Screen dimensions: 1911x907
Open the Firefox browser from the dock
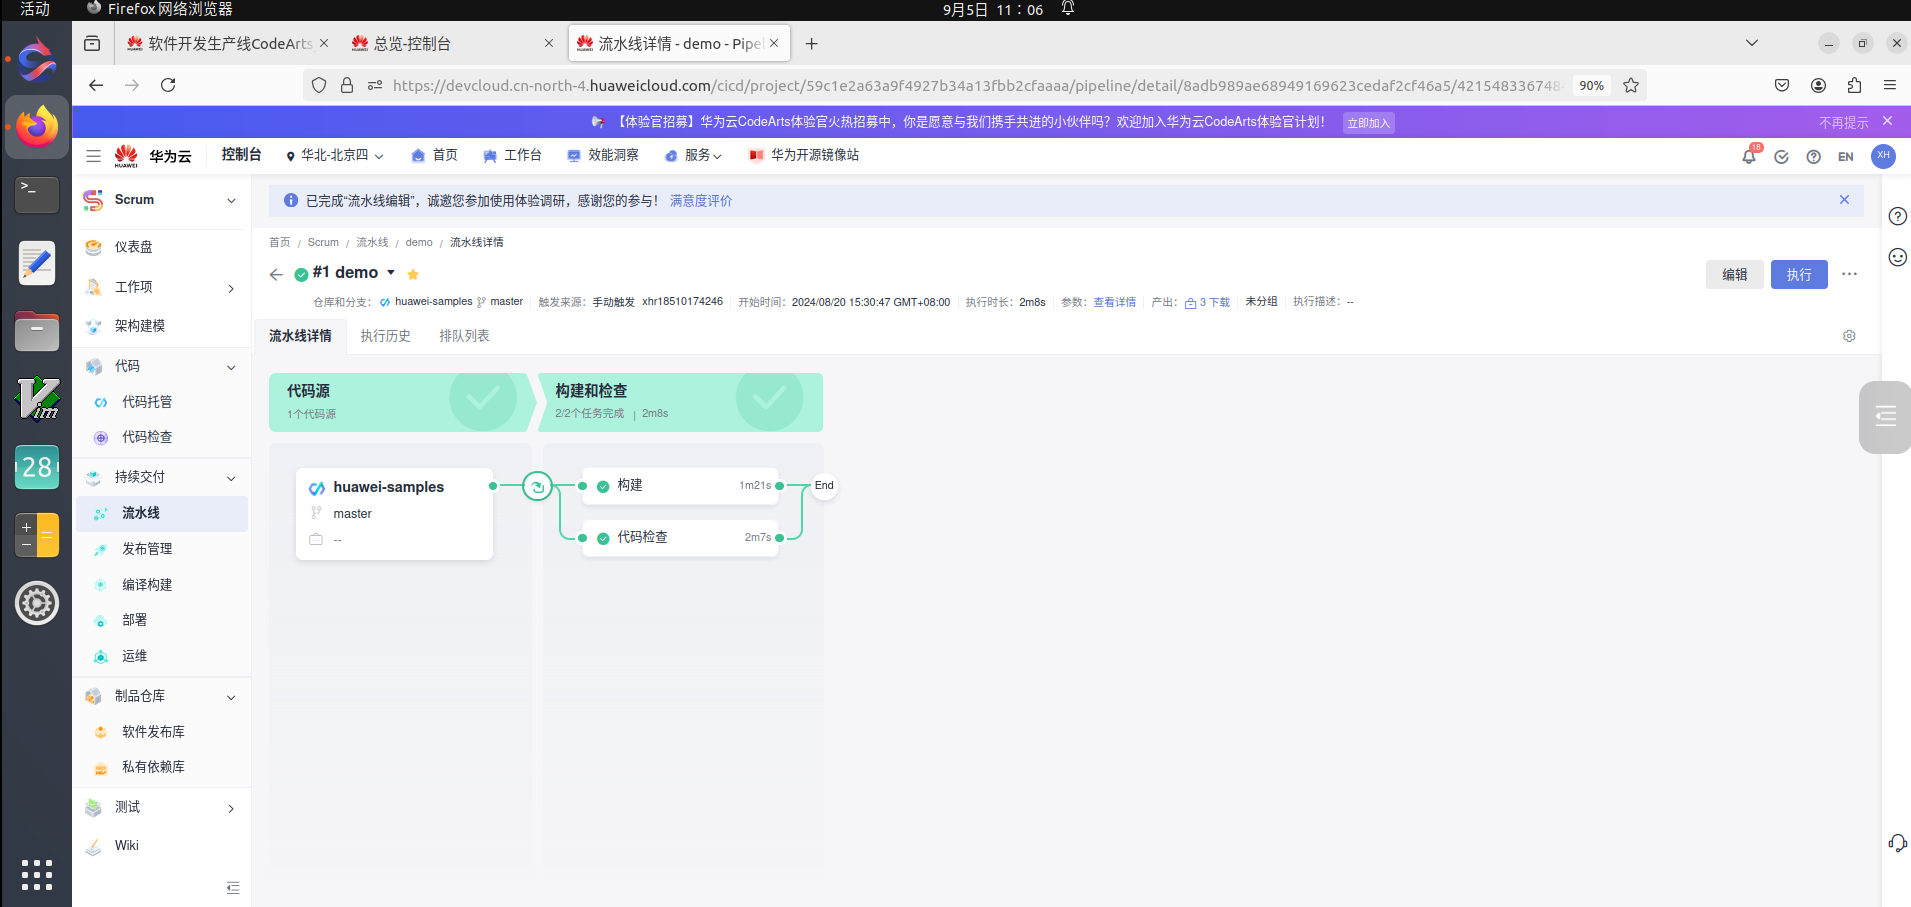click(x=37, y=127)
